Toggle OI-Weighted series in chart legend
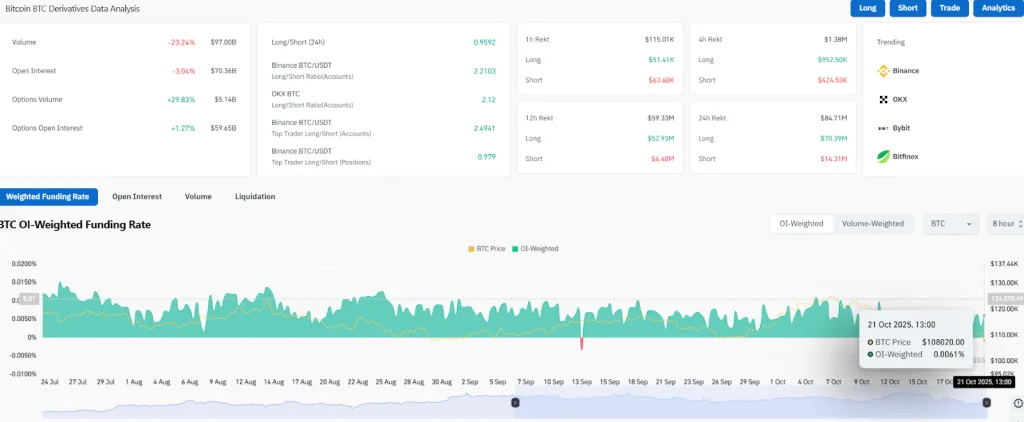The width and height of the screenshot is (1024, 422). pyautogui.click(x=537, y=248)
